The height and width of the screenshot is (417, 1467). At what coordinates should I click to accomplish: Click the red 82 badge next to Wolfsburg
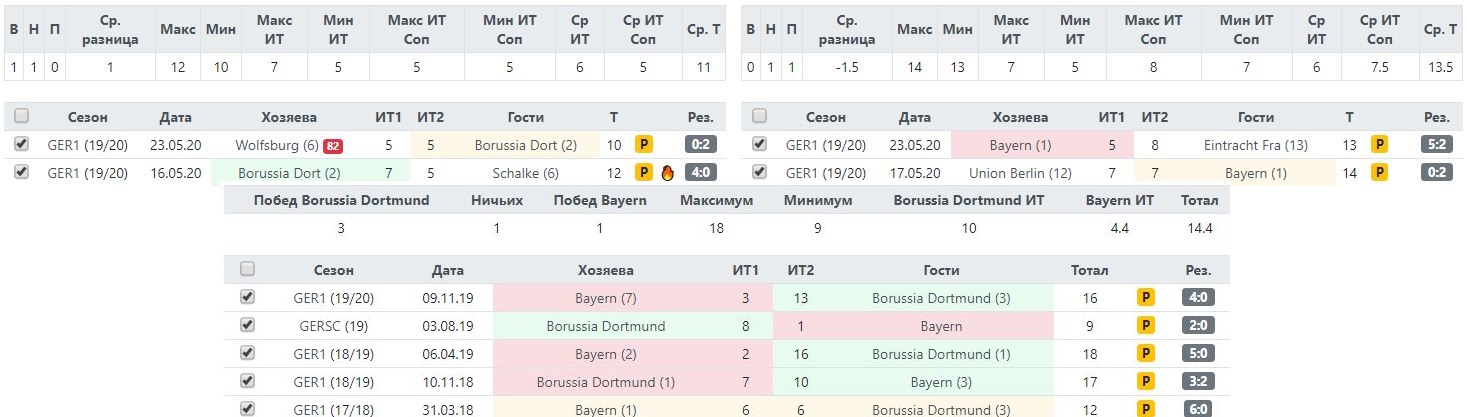[333, 146]
